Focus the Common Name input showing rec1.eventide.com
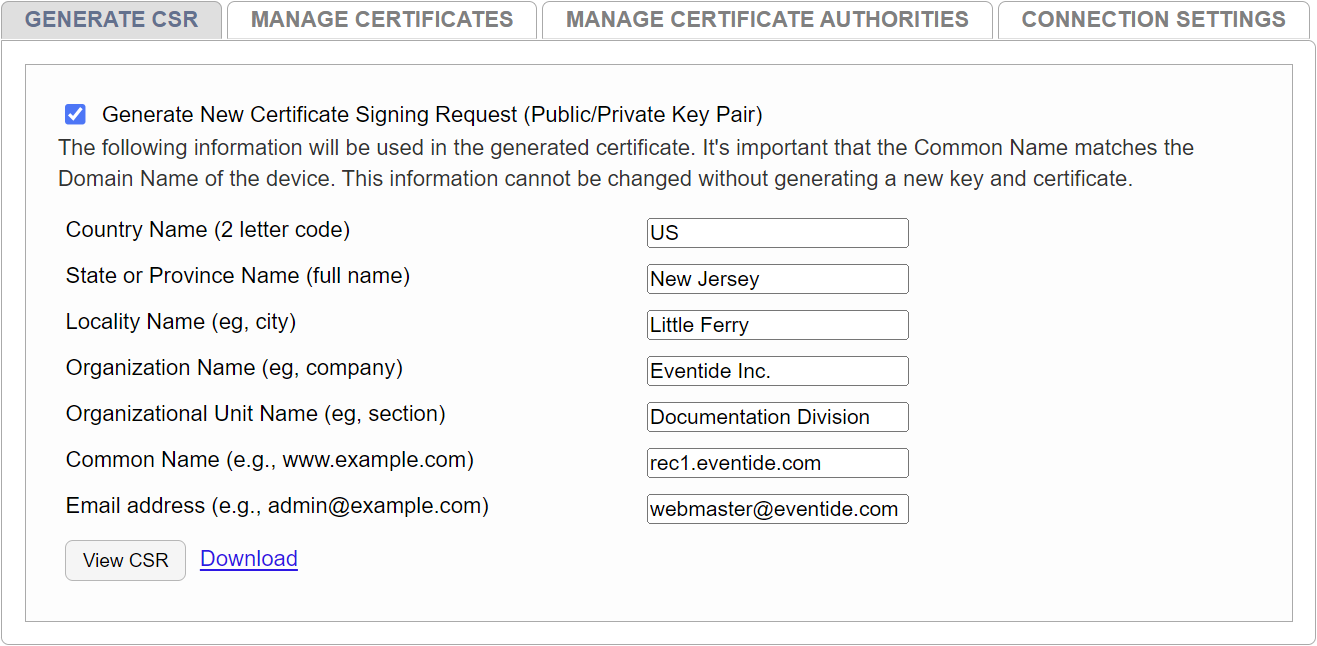1317x646 pixels. tap(777, 463)
